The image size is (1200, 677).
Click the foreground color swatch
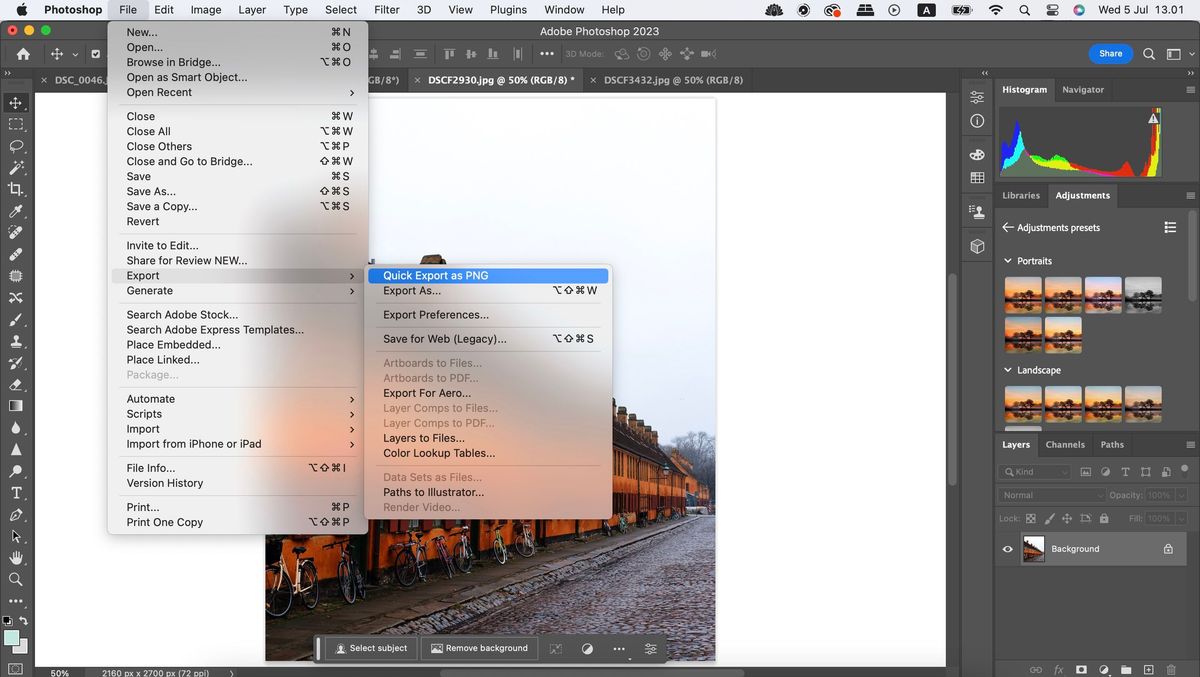[11, 638]
